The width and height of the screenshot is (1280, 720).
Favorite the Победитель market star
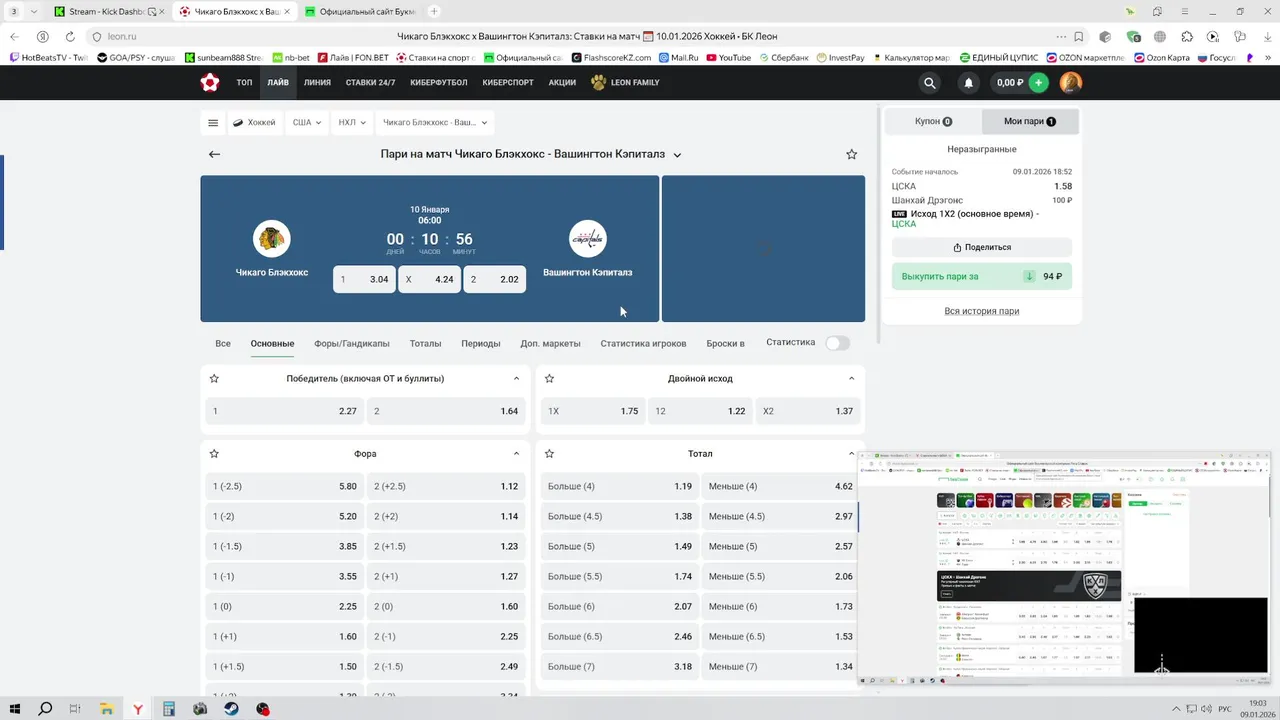214,379
